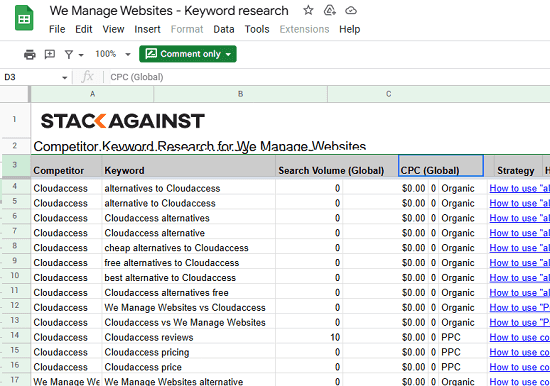
Task: Open the Tools menu
Action: pyautogui.click(x=257, y=29)
